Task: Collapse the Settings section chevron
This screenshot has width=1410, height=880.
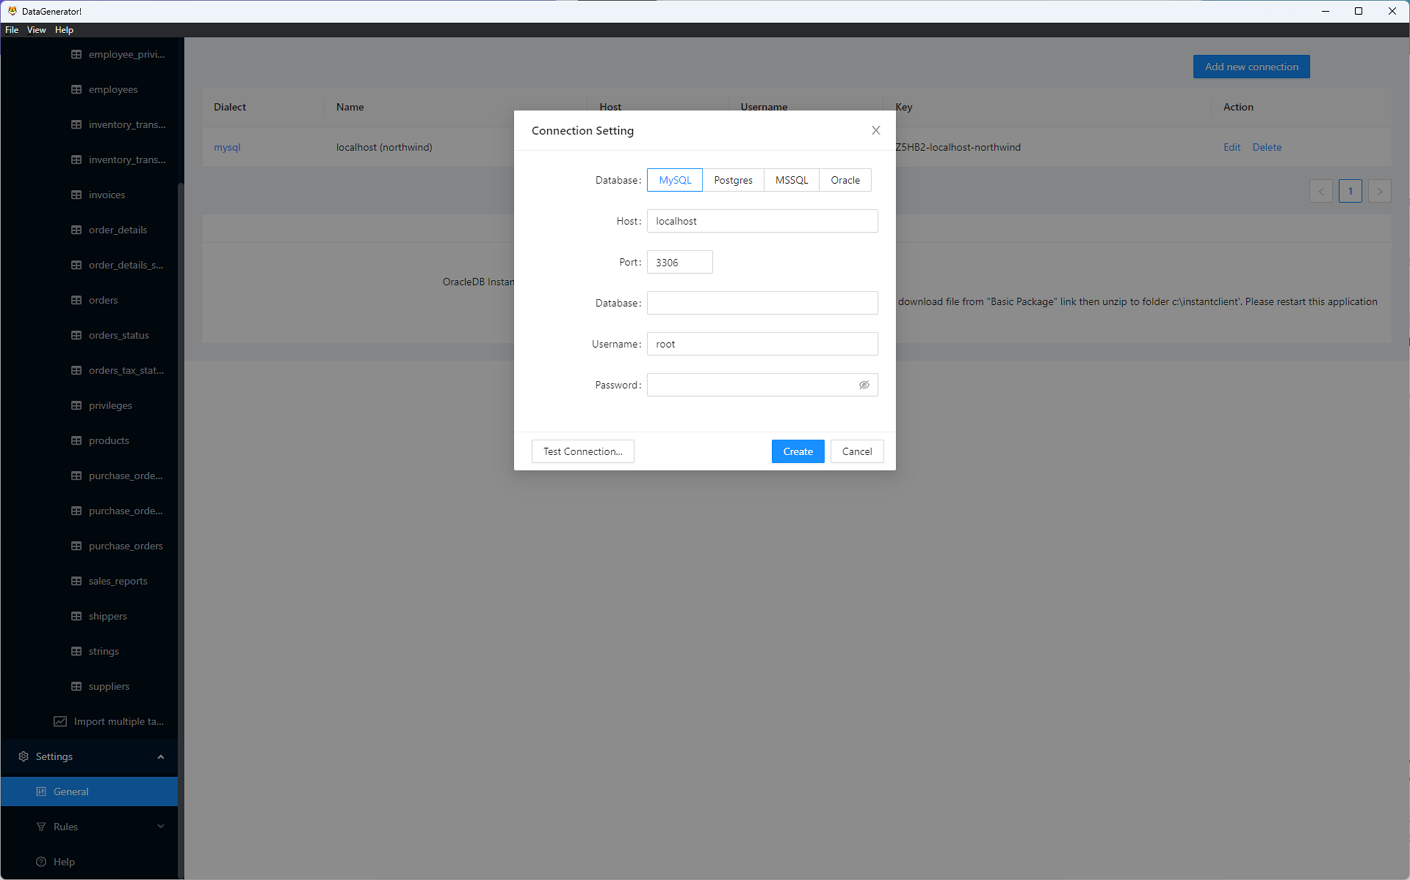Action: pyautogui.click(x=160, y=757)
